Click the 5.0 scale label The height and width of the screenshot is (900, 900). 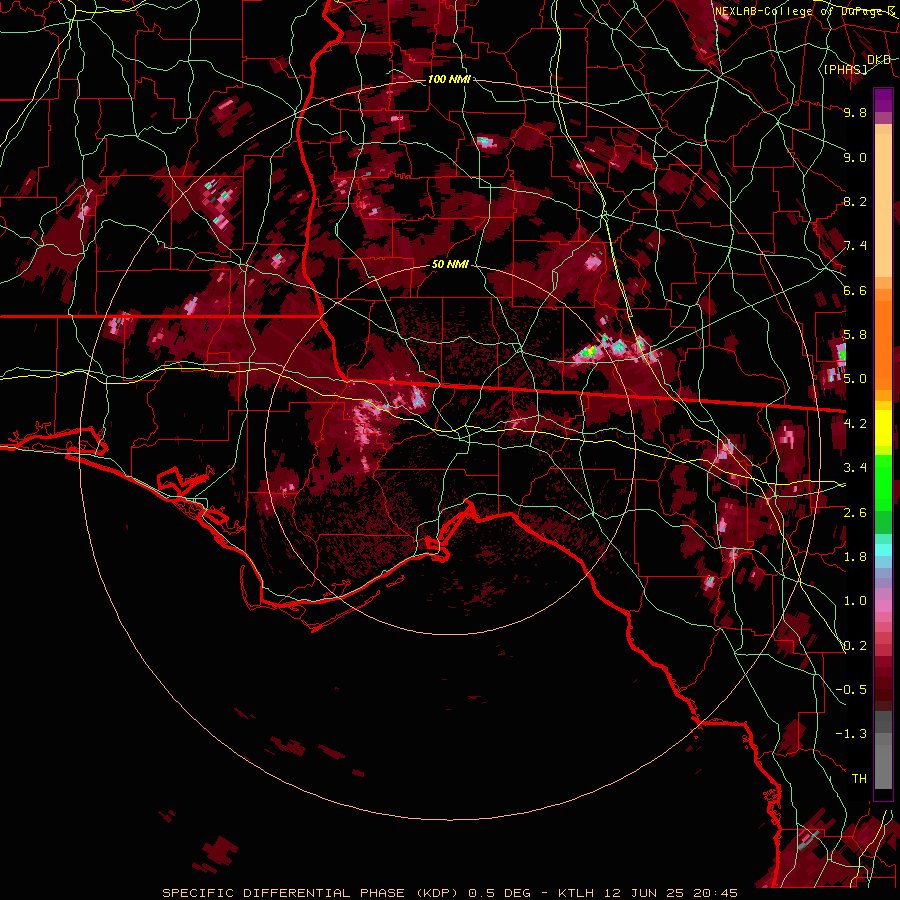tap(855, 379)
